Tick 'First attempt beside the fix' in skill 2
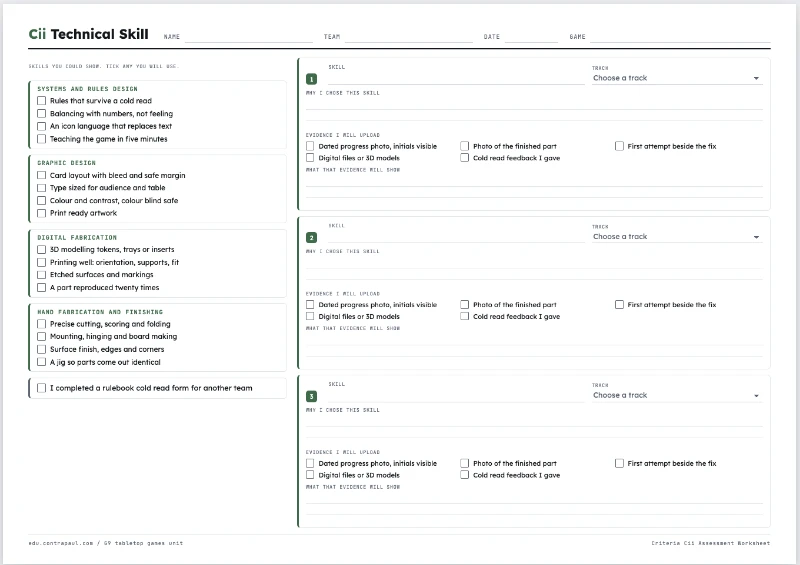Viewport: 800px width, 565px height. (x=619, y=305)
